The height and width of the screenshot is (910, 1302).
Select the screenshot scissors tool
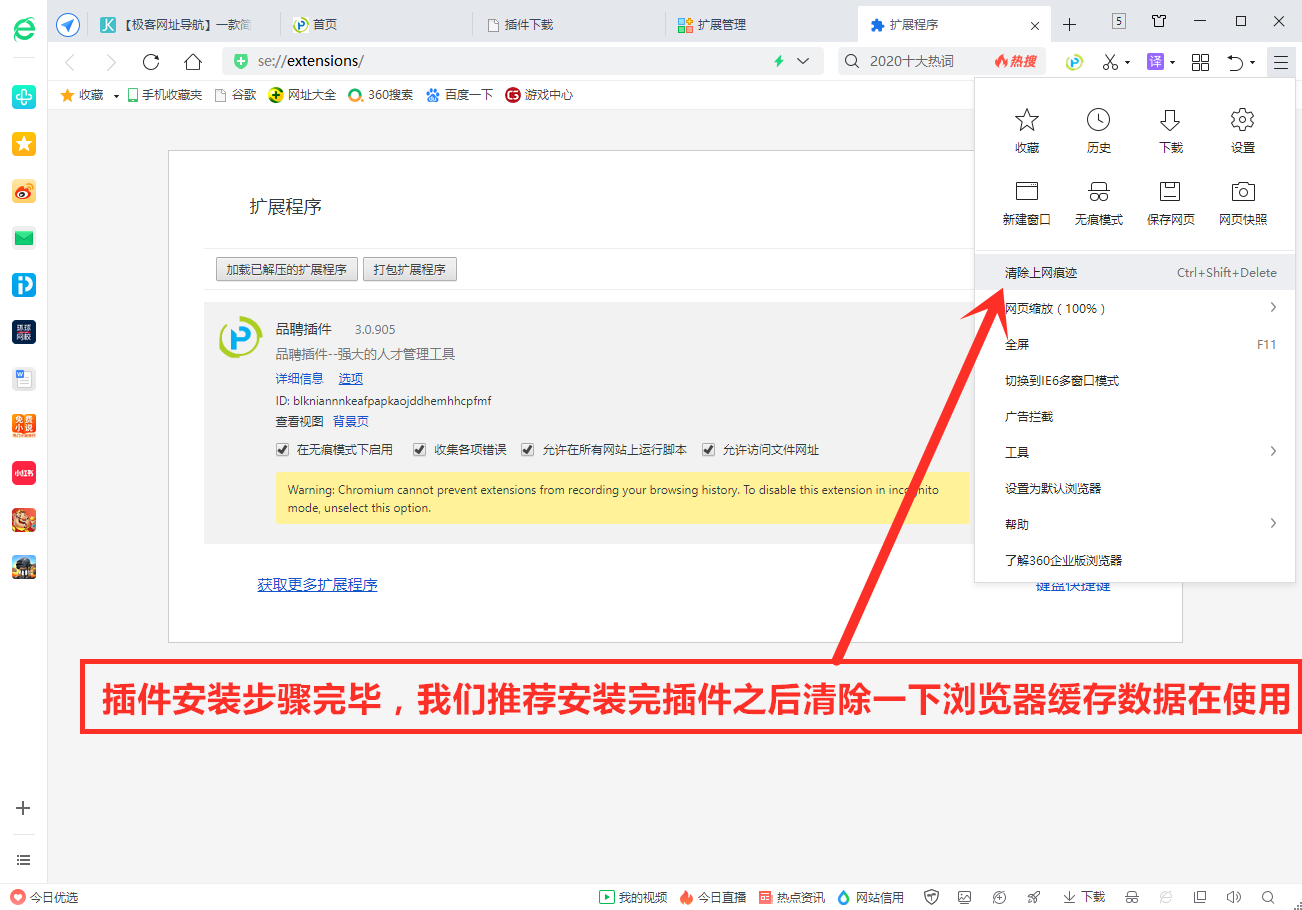pos(1113,61)
